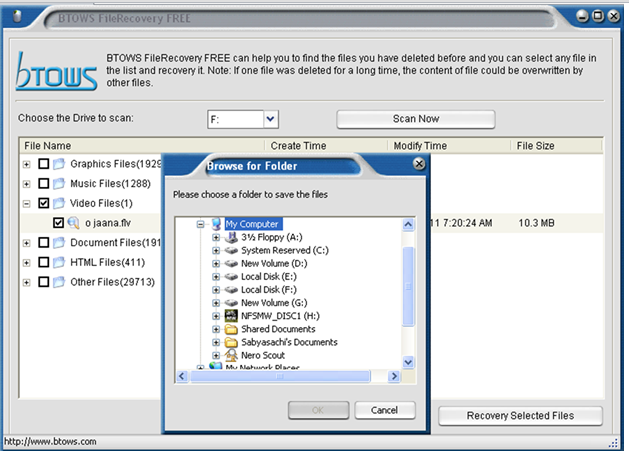Screen dimensions: 629x454
Task: Expand the Music Files category
Action: [x=26, y=184]
